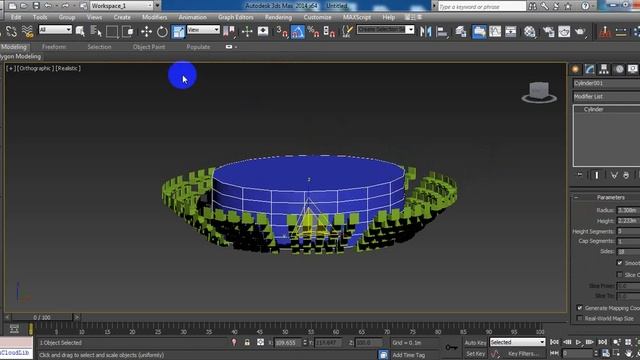Choose Rectangular Selection Region tool
This screenshot has width=640, height=360.
pos(112,31)
